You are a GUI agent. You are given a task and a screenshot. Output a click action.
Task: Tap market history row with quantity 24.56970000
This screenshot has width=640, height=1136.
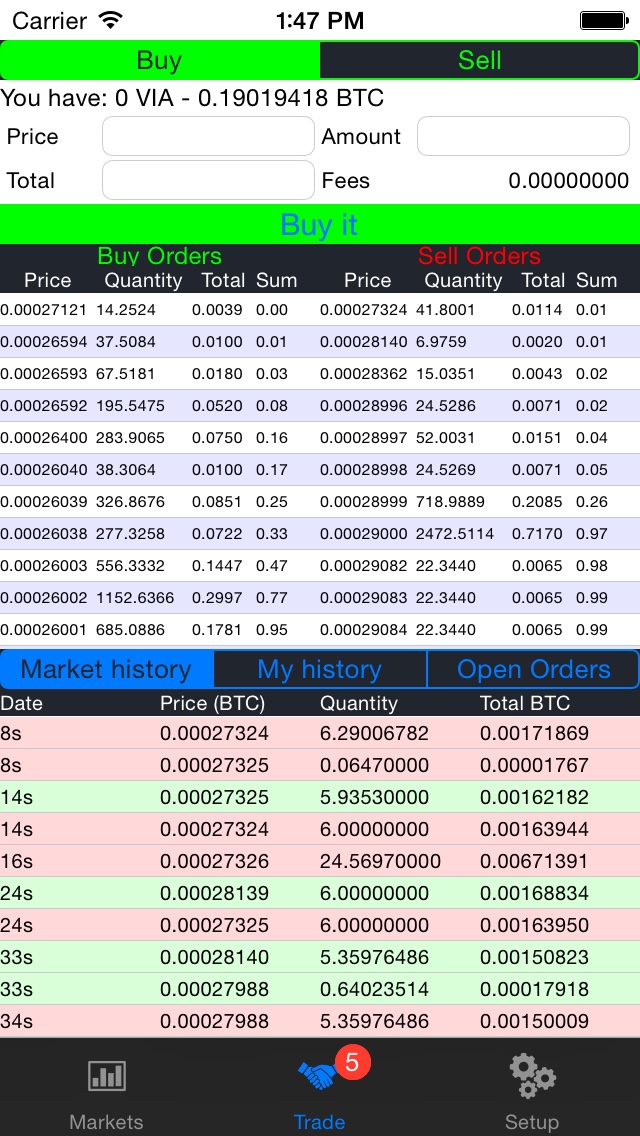[320, 861]
